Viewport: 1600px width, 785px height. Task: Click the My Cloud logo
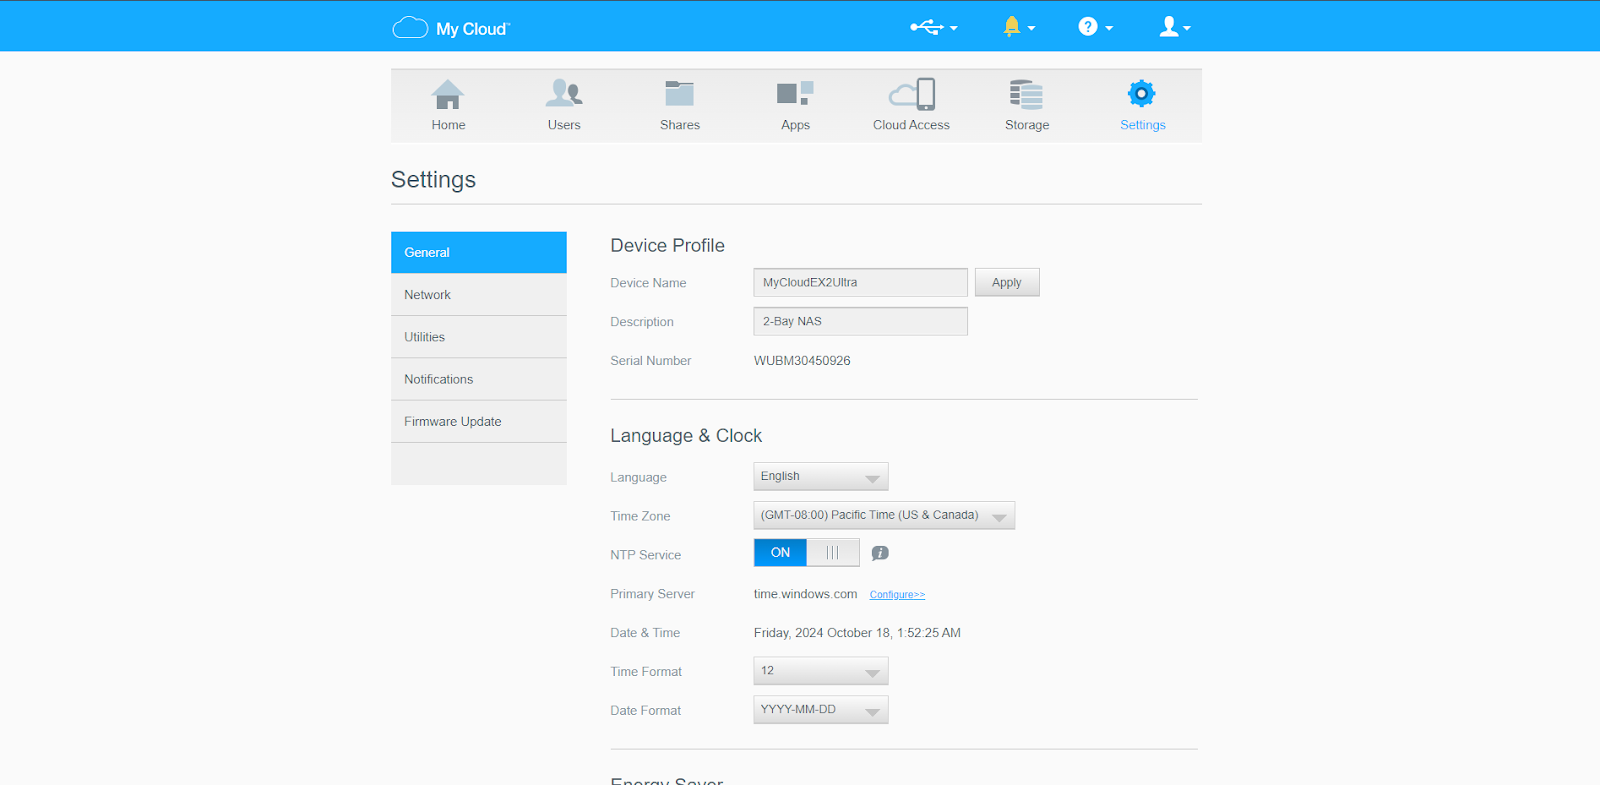451,28
